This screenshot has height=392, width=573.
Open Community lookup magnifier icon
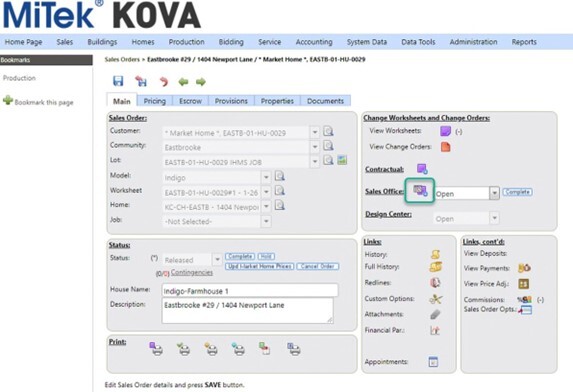pos(328,146)
